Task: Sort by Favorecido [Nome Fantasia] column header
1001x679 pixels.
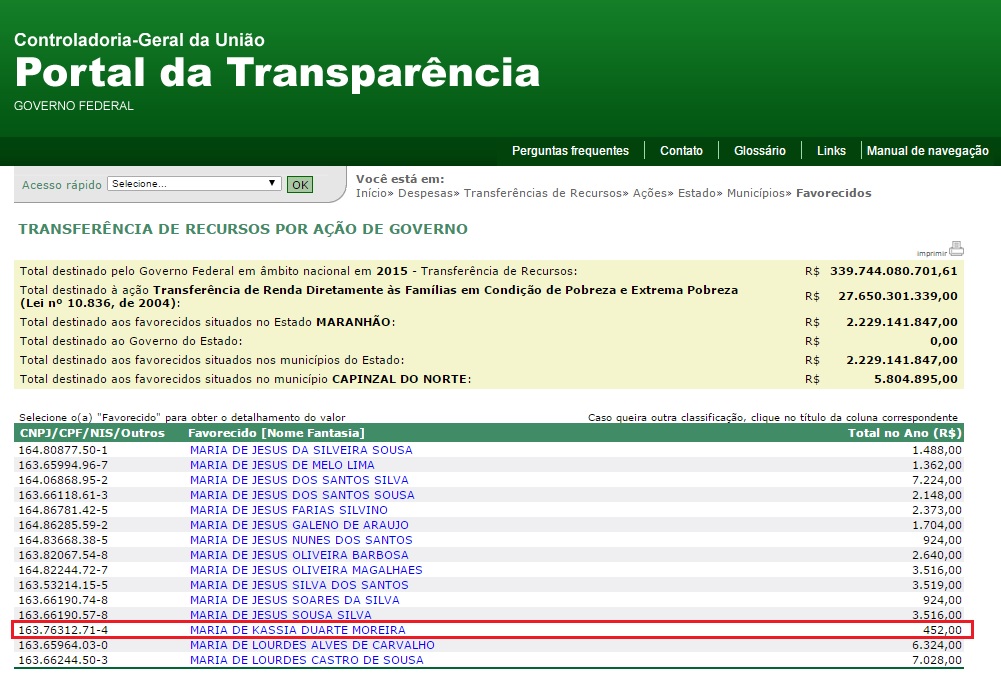Action: click(276, 433)
